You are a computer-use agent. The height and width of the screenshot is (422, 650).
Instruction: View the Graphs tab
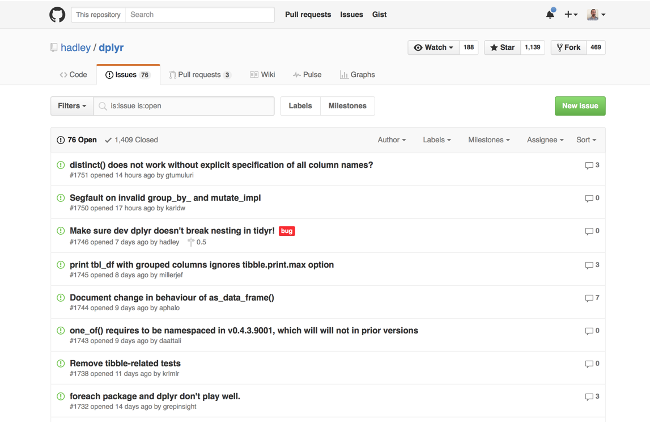(x=357, y=75)
